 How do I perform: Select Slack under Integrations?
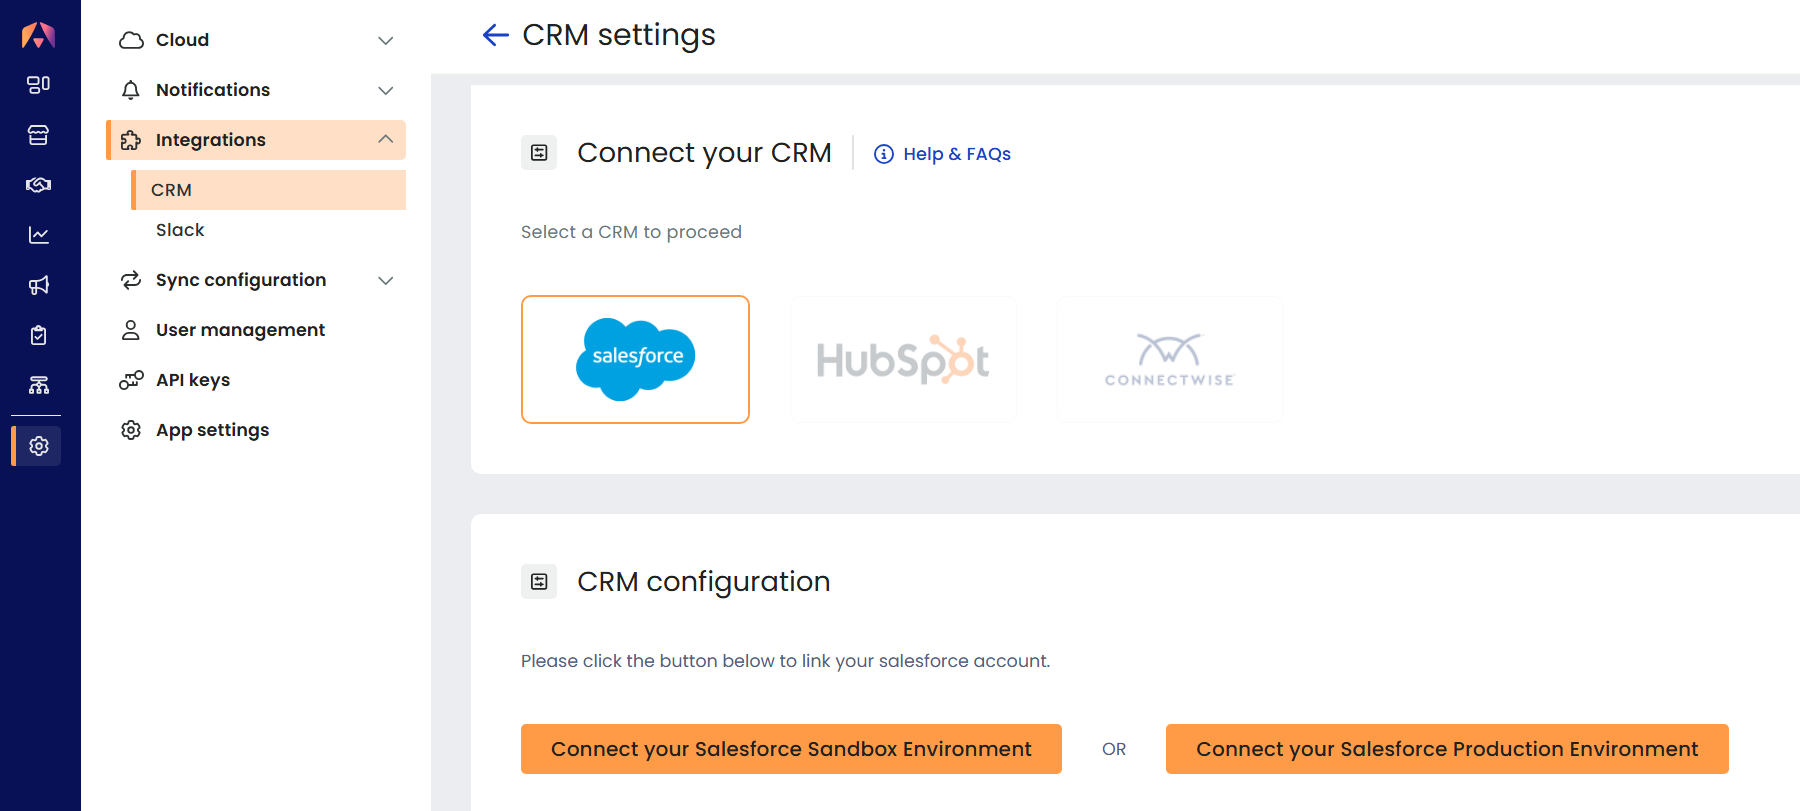pos(180,230)
